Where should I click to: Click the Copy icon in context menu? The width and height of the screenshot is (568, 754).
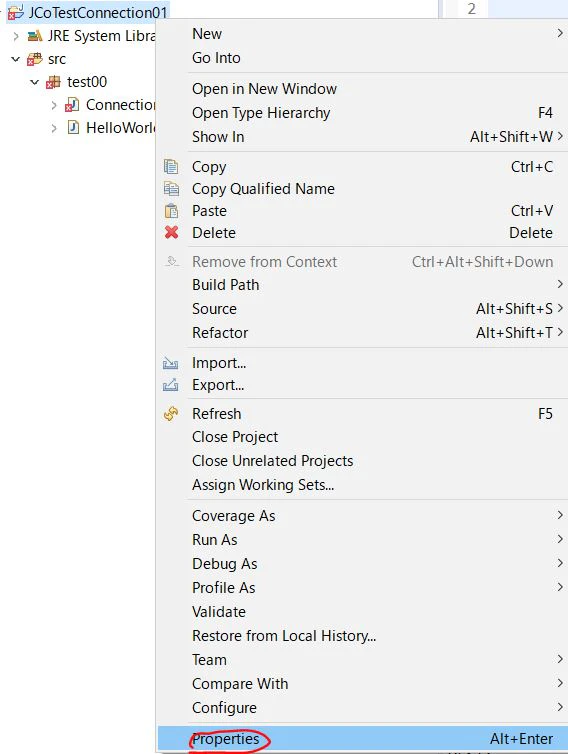pos(171,167)
